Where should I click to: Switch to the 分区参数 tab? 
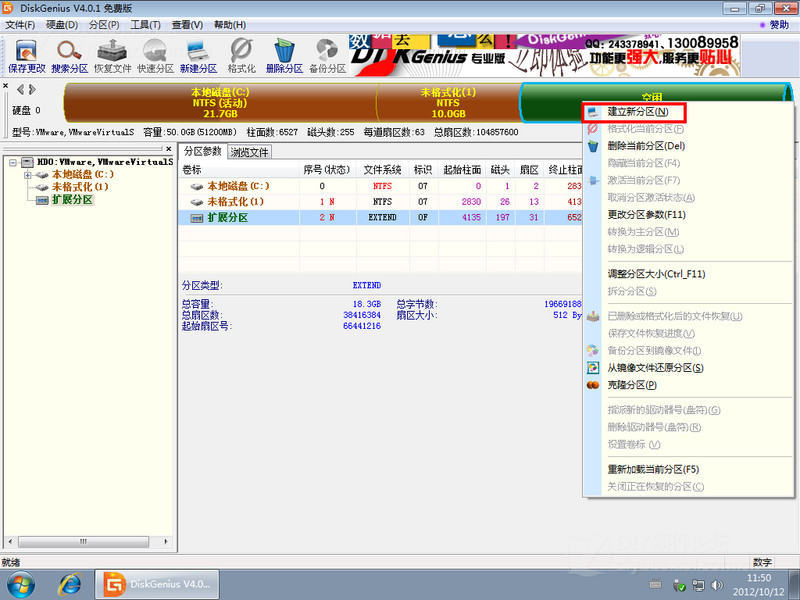[x=203, y=152]
